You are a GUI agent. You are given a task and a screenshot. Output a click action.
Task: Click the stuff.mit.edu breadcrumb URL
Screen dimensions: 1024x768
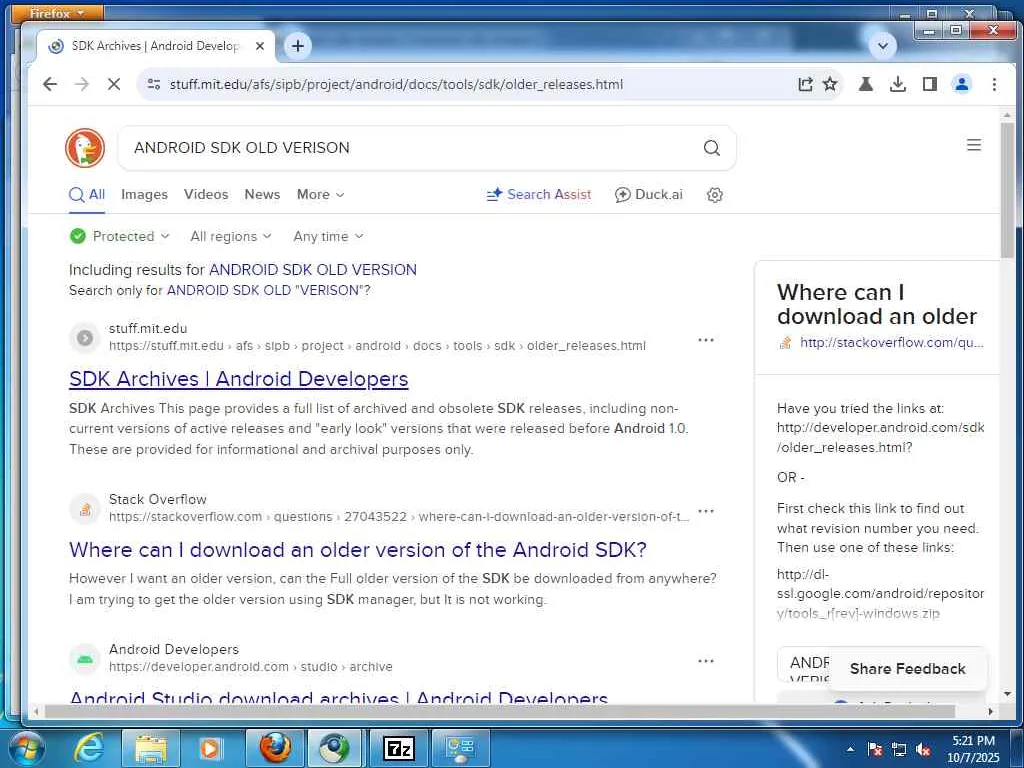tap(377, 346)
